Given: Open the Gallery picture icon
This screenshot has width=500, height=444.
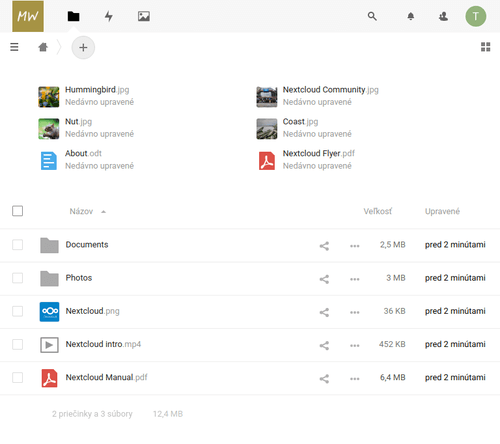Looking at the screenshot, I should point(144,16).
